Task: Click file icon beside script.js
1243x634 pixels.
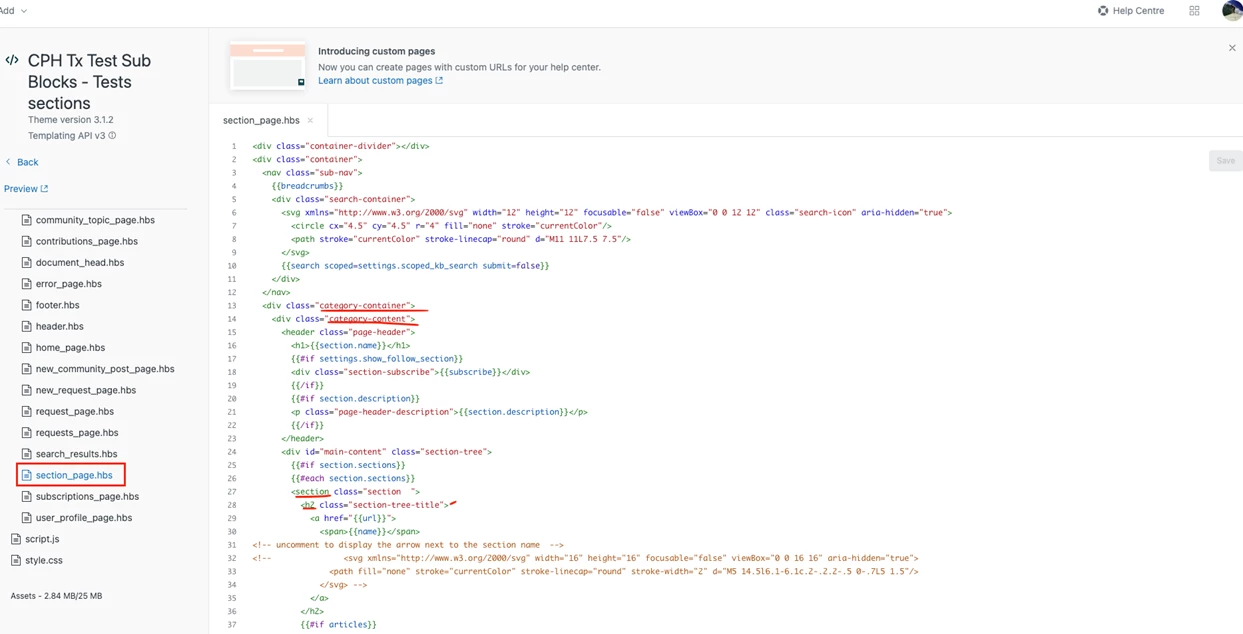Action: pos(16,539)
